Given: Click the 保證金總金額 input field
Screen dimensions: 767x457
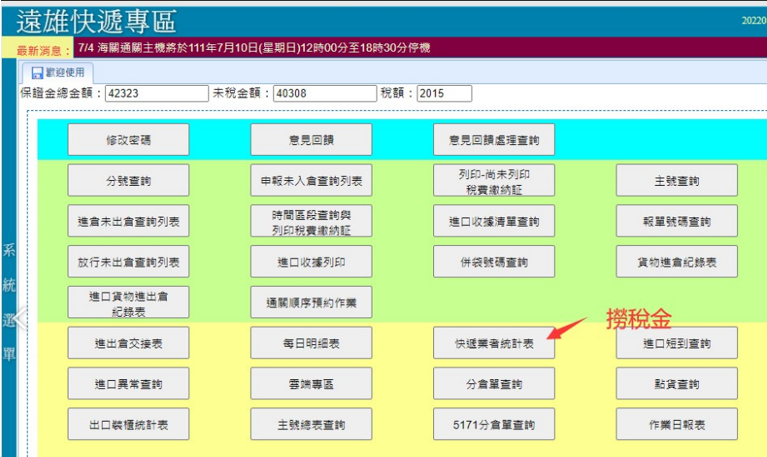Looking at the screenshot, I should pos(142,93).
